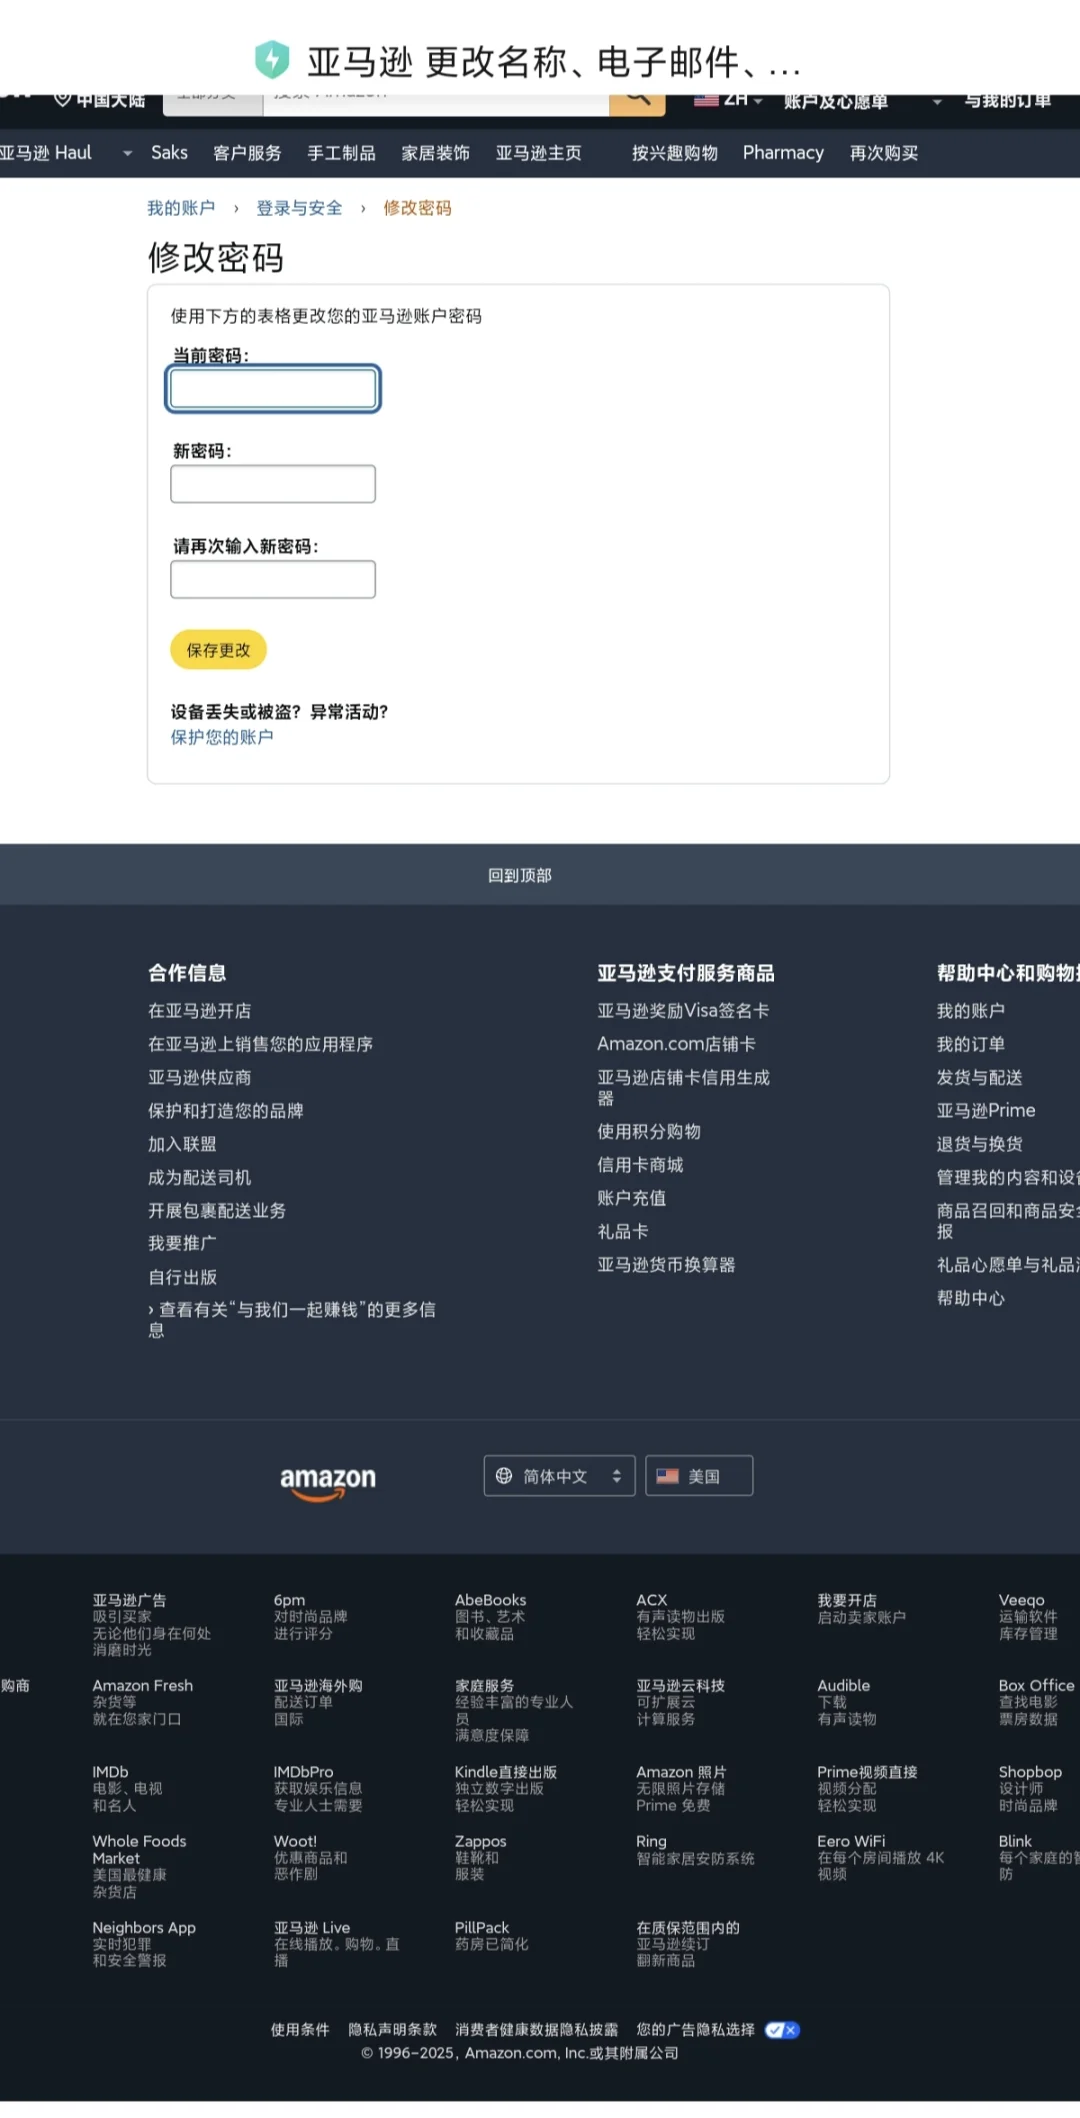The height and width of the screenshot is (2118, 1080).
Task: Open 家居装饰 in navigation bar
Action: coord(435,153)
